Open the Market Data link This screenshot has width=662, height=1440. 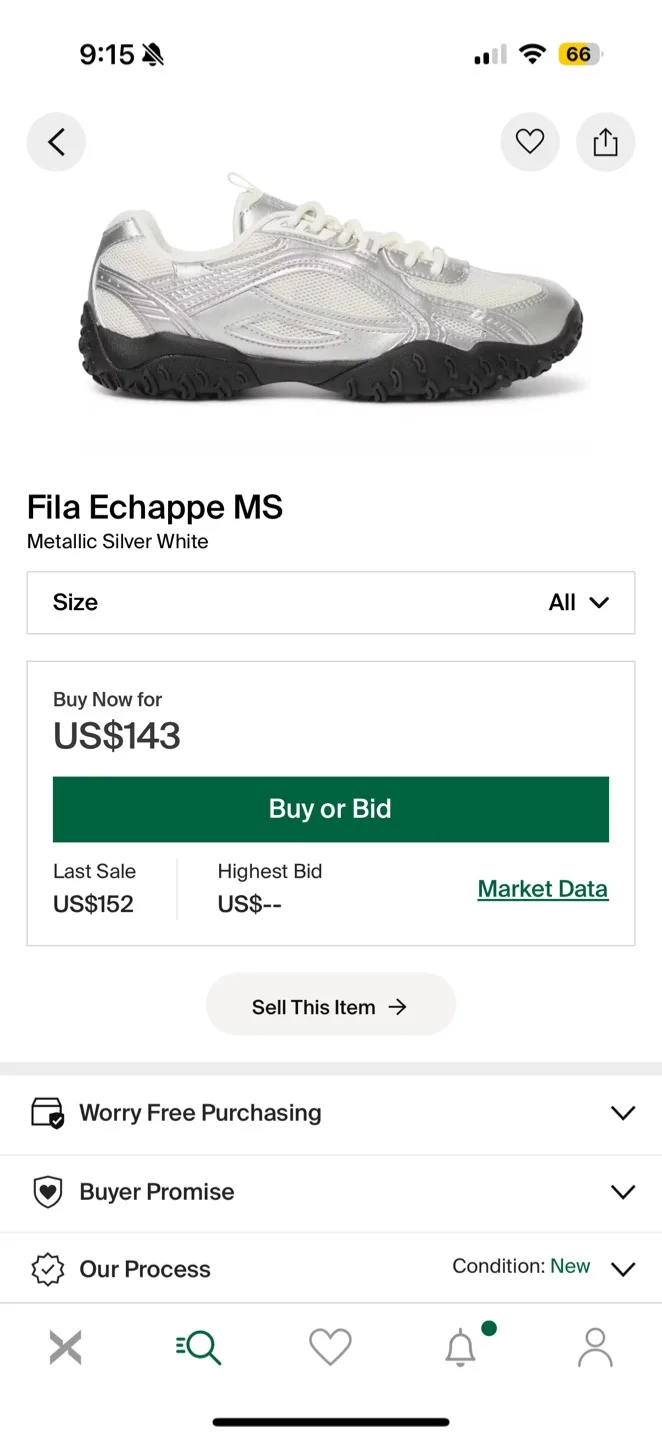click(542, 888)
